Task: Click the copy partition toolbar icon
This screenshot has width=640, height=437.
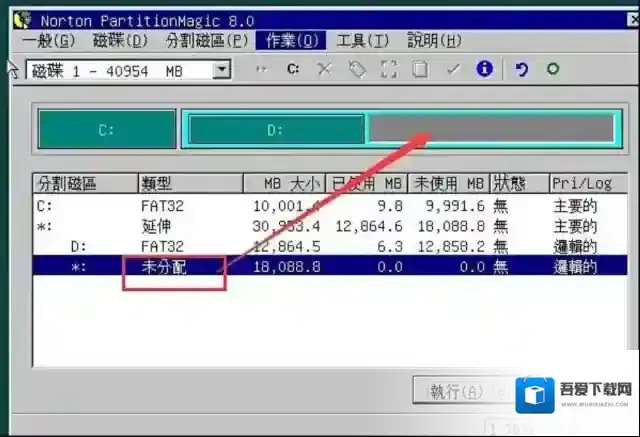Action: pyautogui.click(x=420, y=69)
